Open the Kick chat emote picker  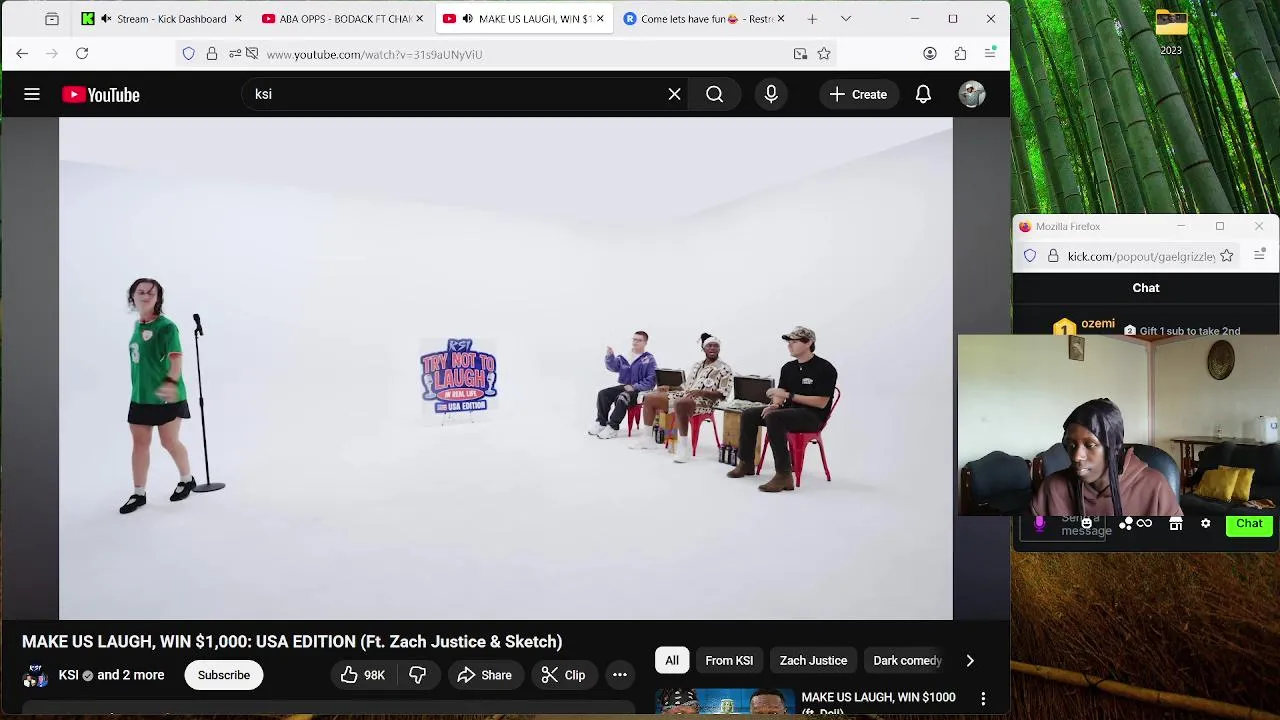pos(1087,523)
